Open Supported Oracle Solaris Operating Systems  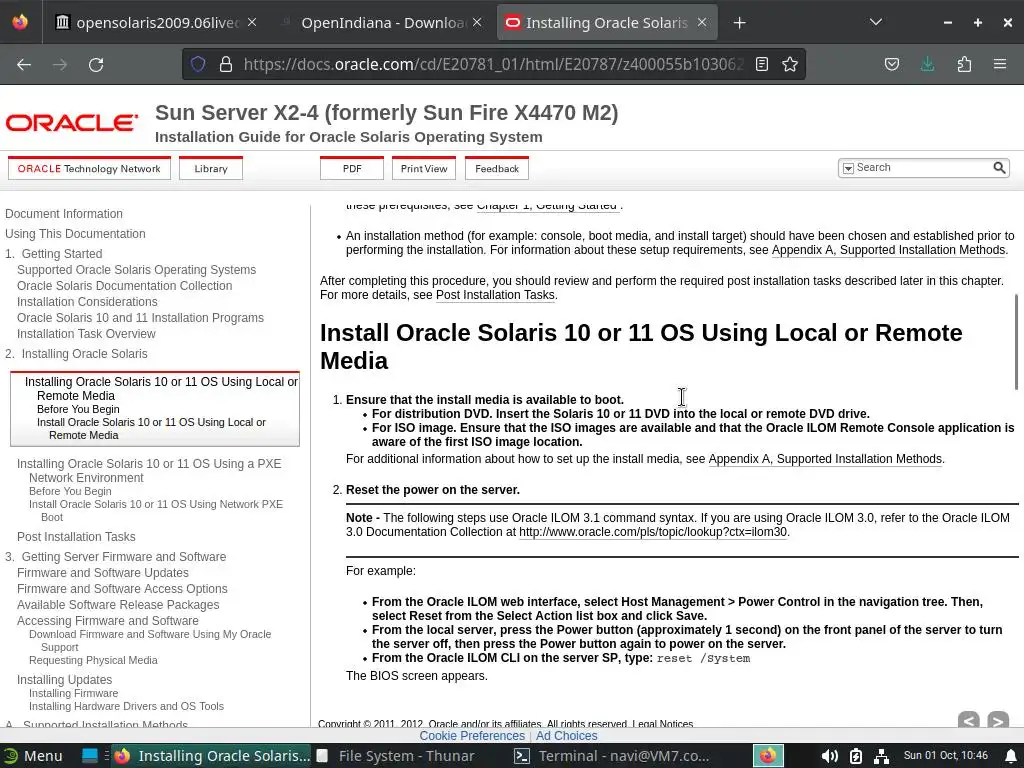[x=136, y=270]
